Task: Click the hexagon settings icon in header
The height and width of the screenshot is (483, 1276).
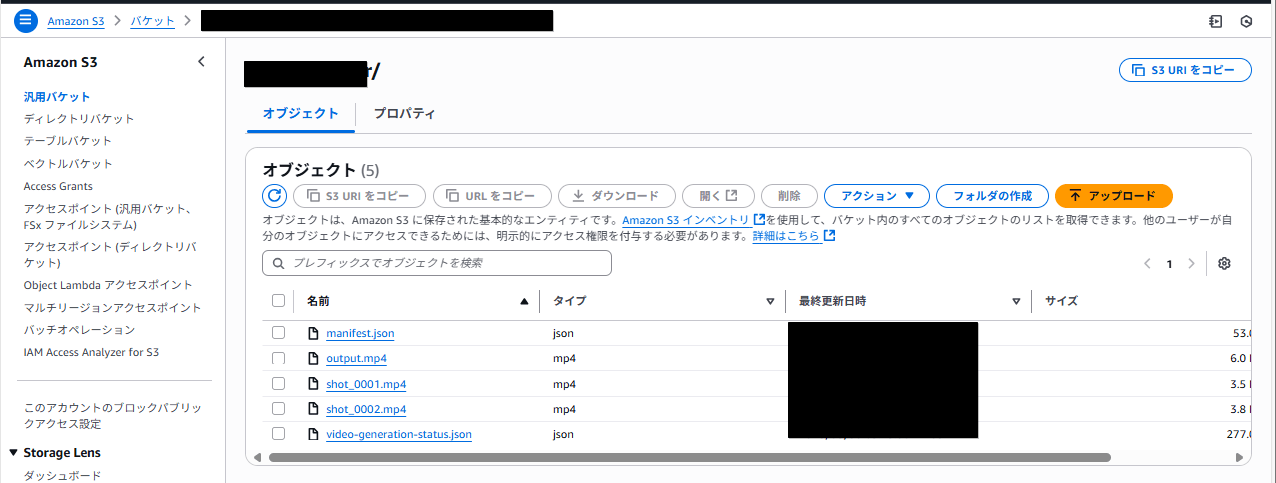Action: click(x=1246, y=21)
